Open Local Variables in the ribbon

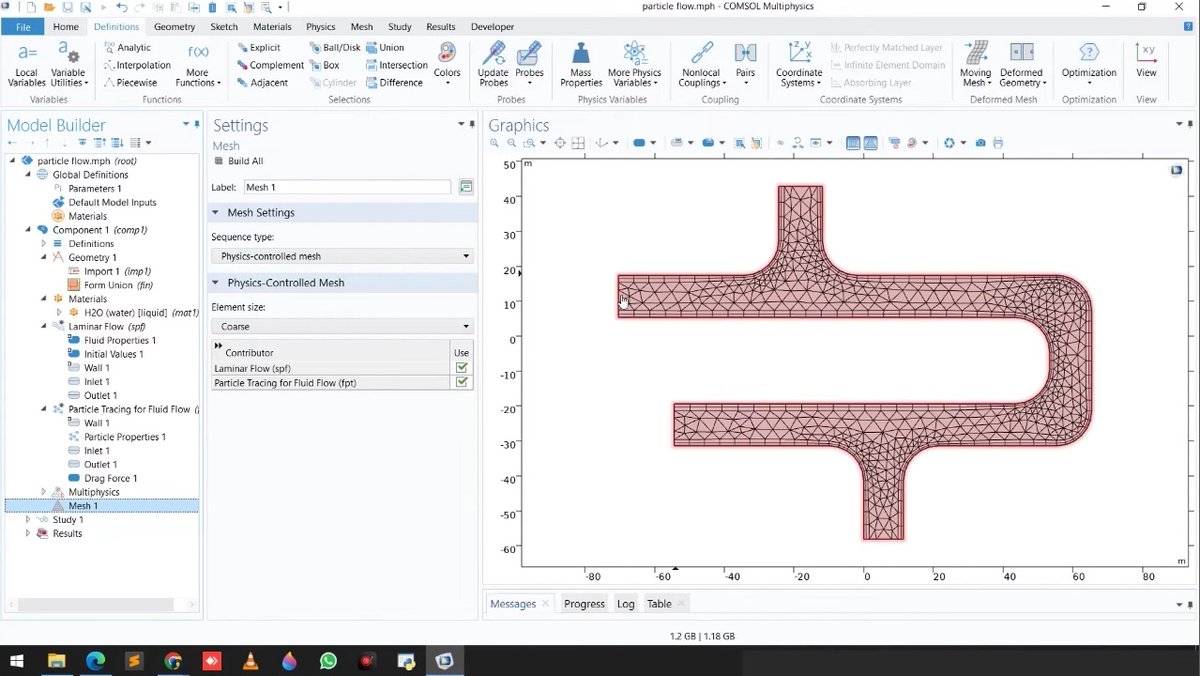[27, 64]
